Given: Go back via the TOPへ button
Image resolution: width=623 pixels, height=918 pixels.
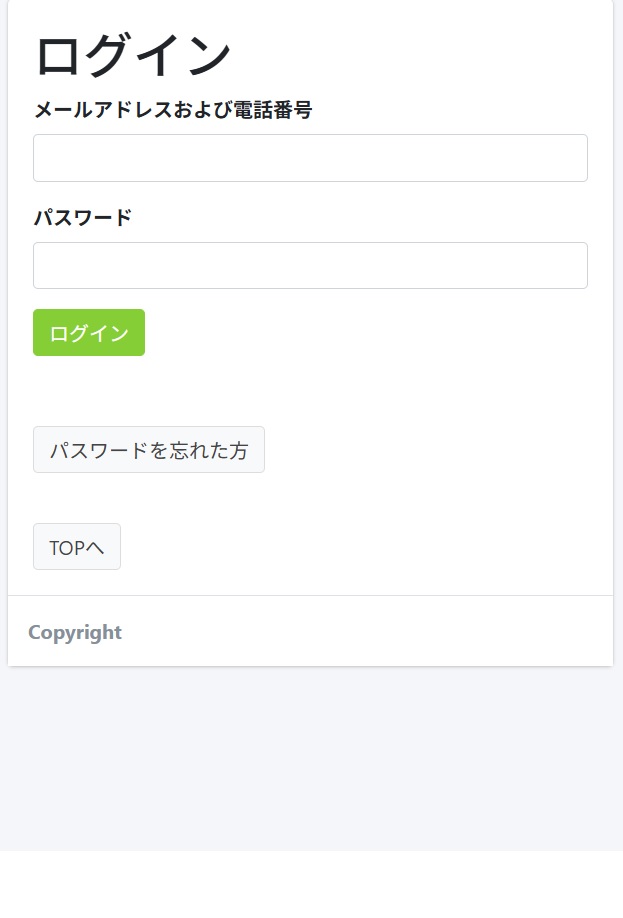Looking at the screenshot, I should pos(77,547).
